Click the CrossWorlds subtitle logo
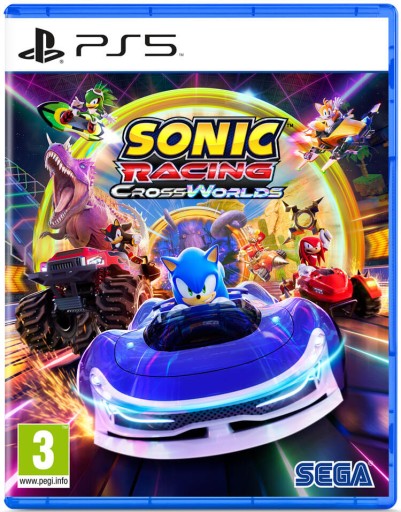 coord(197,191)
